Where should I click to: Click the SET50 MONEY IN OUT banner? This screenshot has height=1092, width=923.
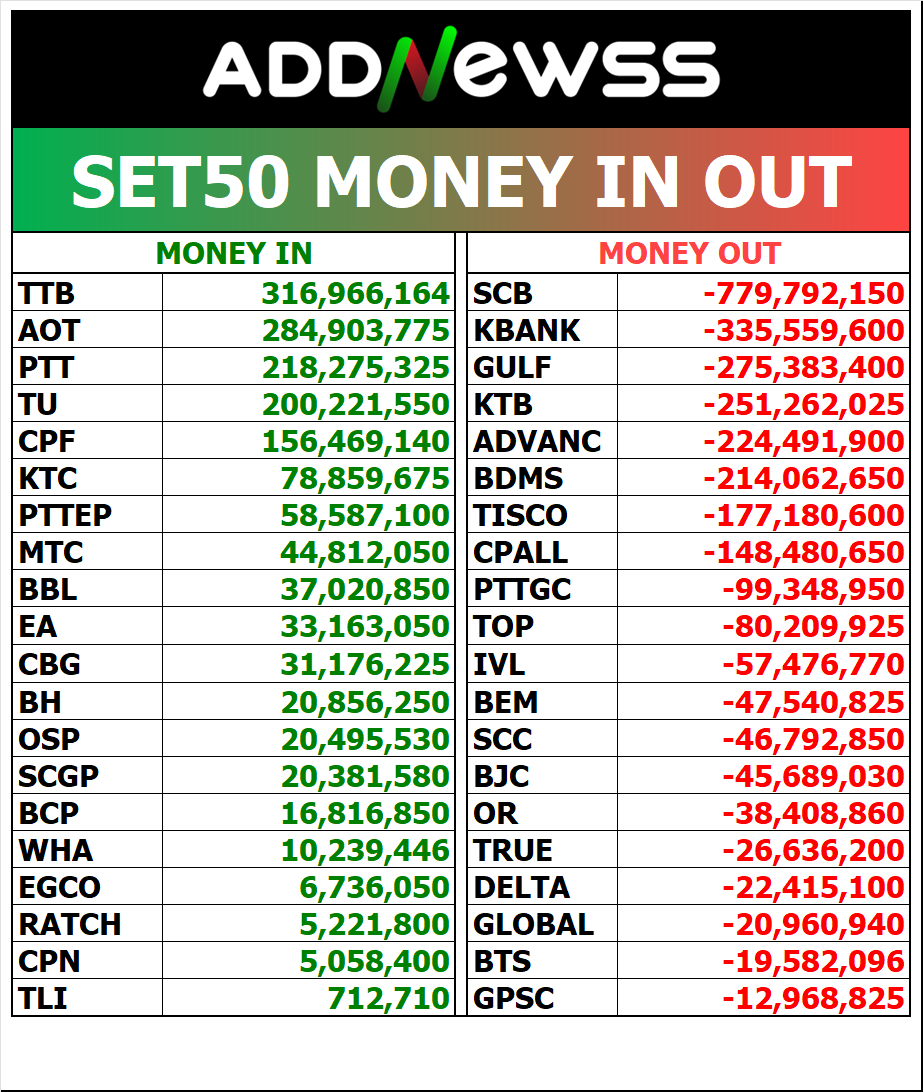(461, 181)
